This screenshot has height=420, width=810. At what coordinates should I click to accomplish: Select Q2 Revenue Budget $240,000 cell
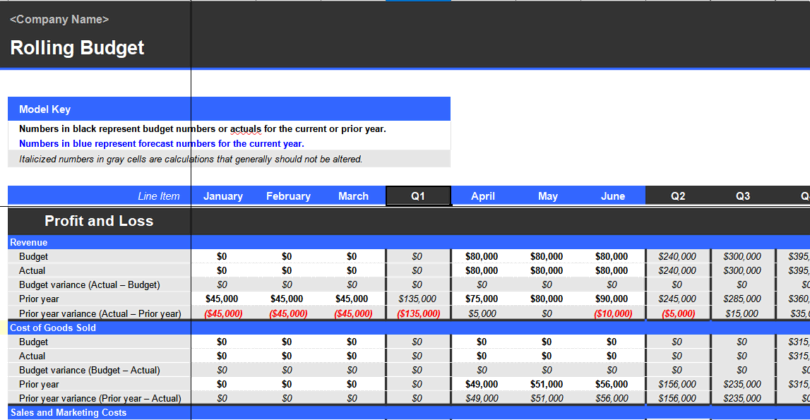click(x=678, y=256)
